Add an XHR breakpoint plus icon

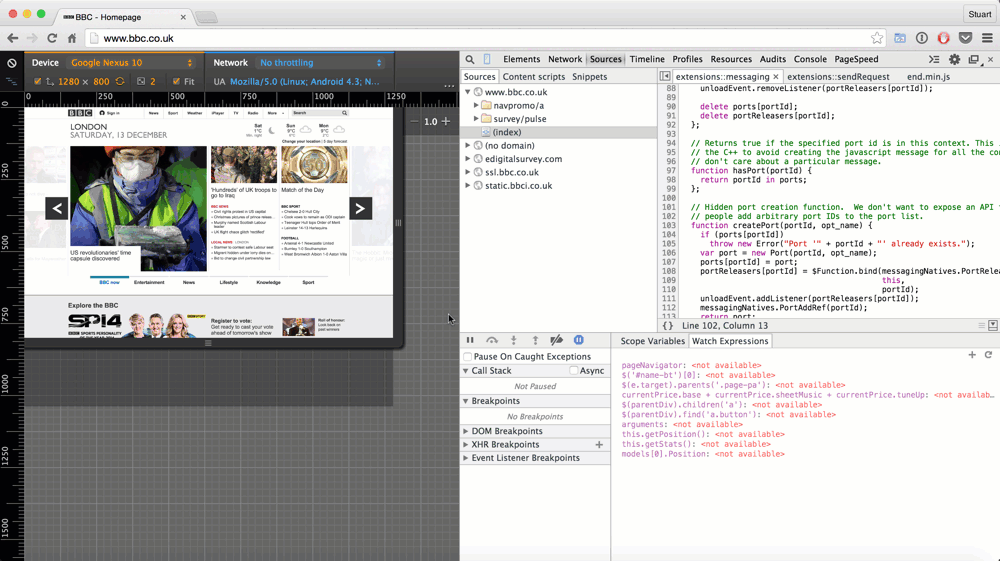pos(599,445)
